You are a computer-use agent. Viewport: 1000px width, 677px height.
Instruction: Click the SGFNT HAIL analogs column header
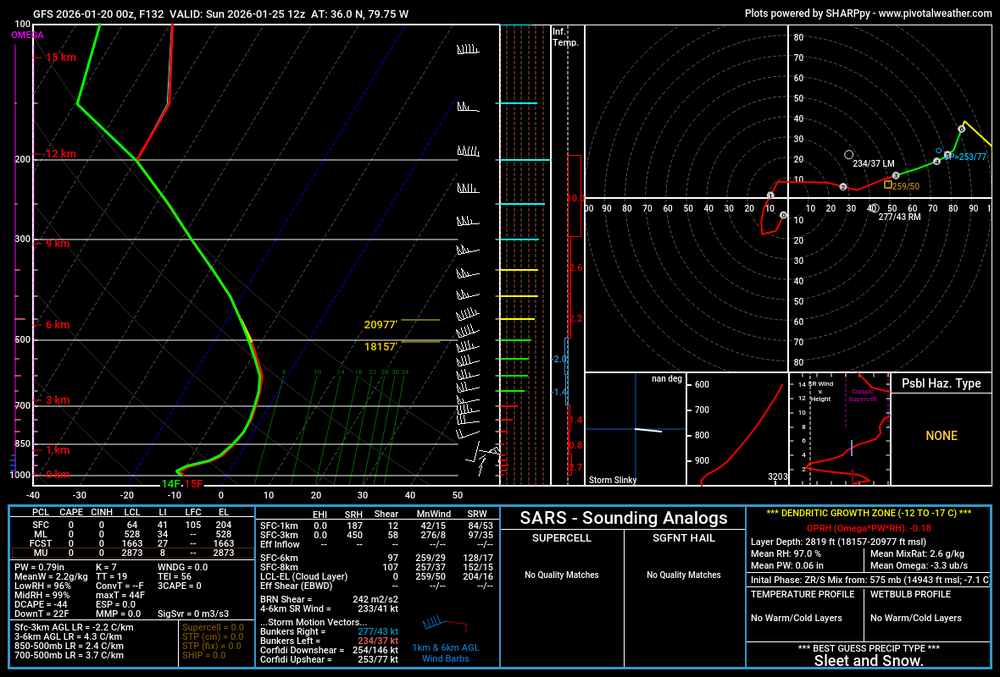click(682, 538)
